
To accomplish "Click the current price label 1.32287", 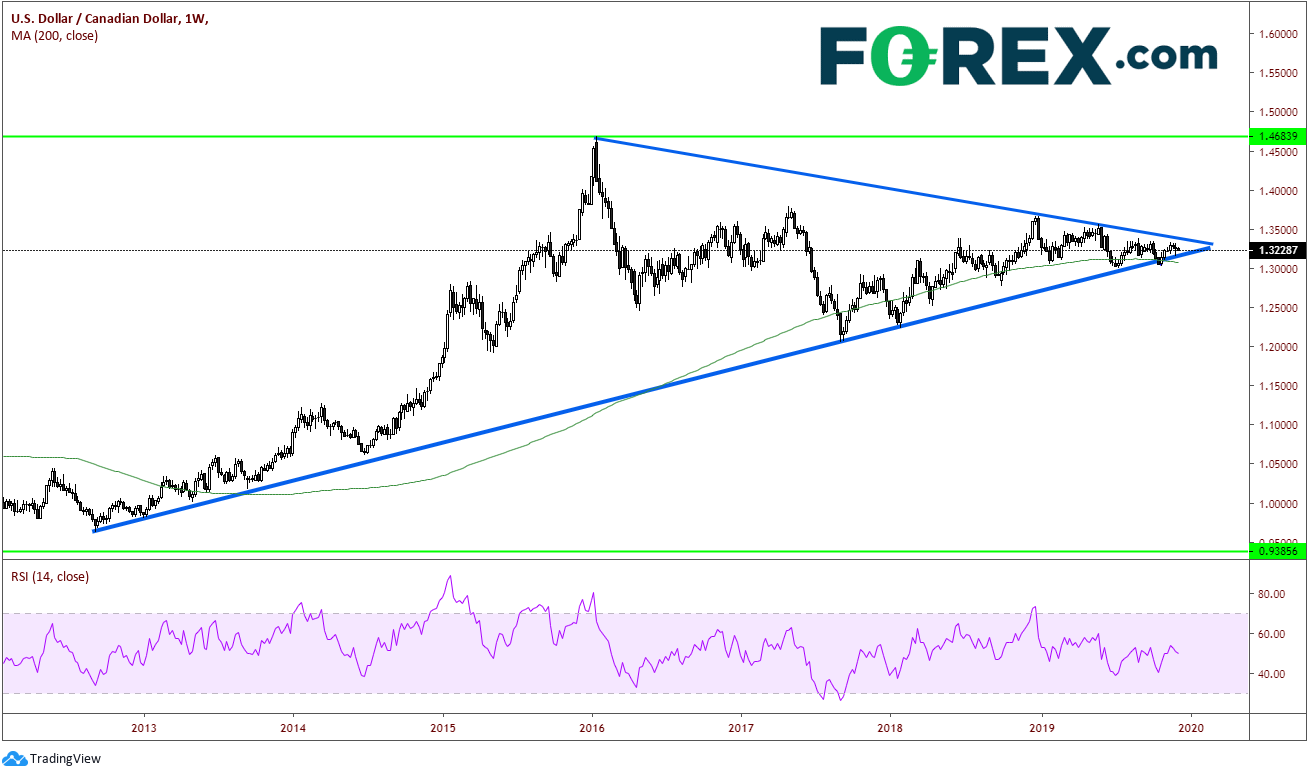I will (x=1278, y=250).
